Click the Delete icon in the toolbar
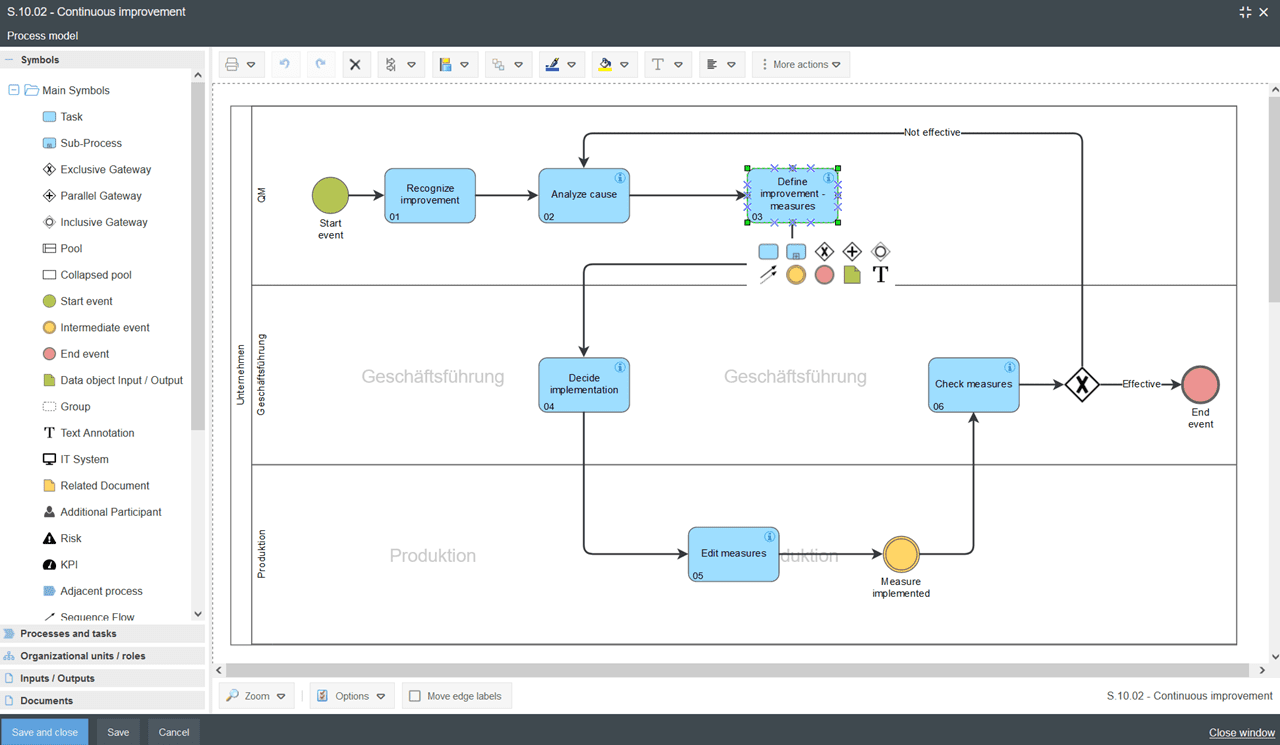The image size is (1280, 745). pyautogui.click(x=356, y=64)
